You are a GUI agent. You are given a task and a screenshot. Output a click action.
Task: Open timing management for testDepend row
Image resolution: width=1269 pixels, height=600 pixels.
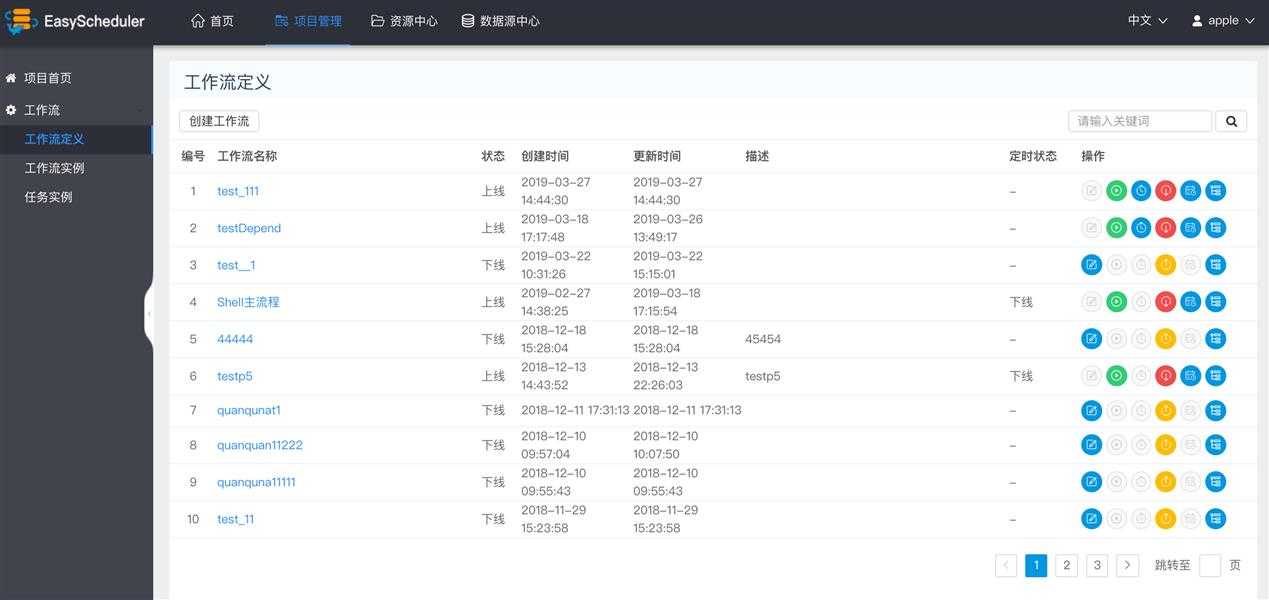(x=1190, y=228)
